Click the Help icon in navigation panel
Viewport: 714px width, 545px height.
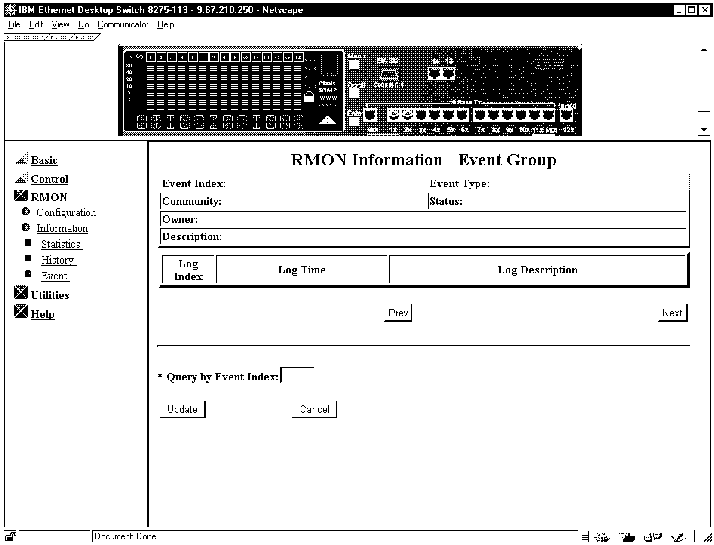(x=22, y=314)
